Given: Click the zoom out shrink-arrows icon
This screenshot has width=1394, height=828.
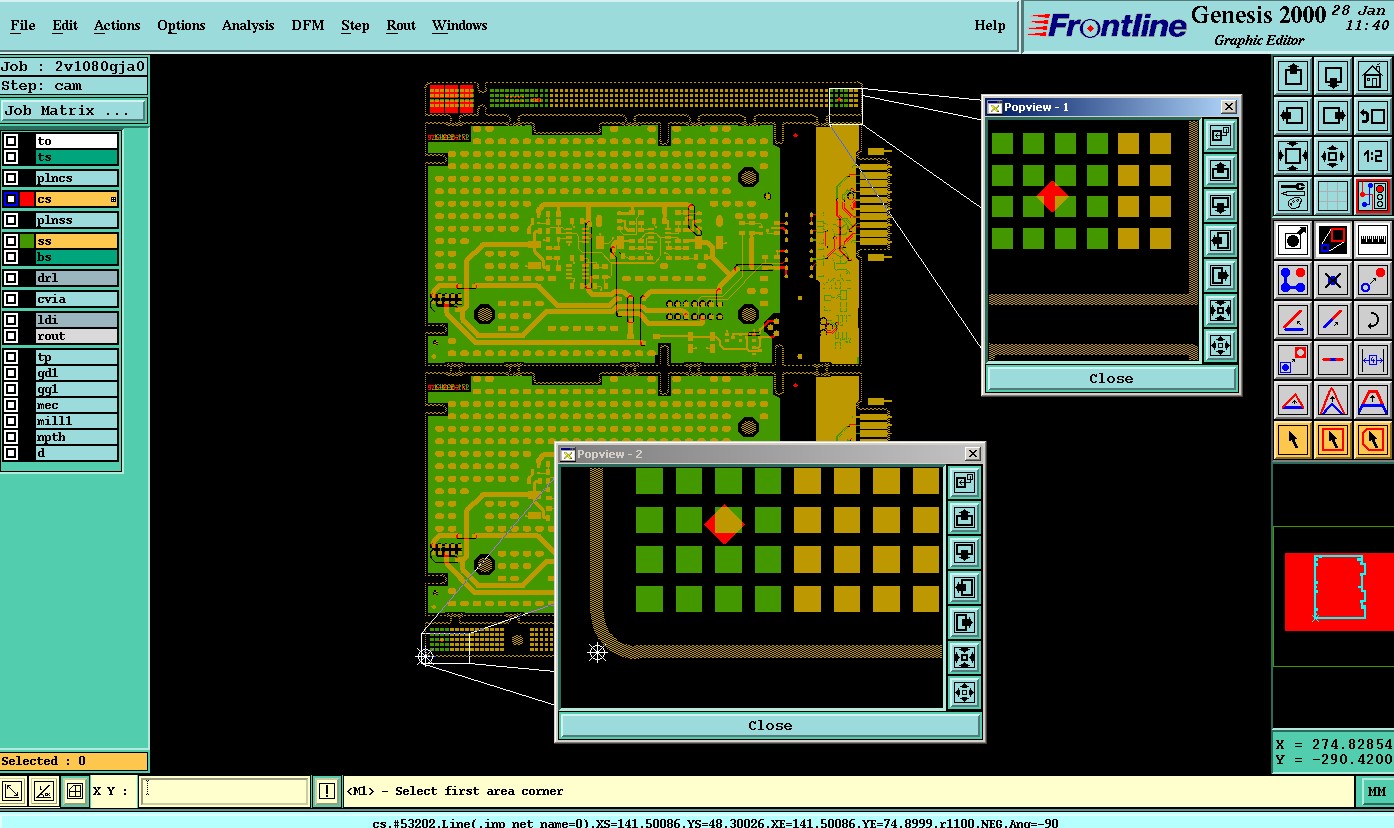Looking at the screenshot, I should click(x=1333, y=156).
